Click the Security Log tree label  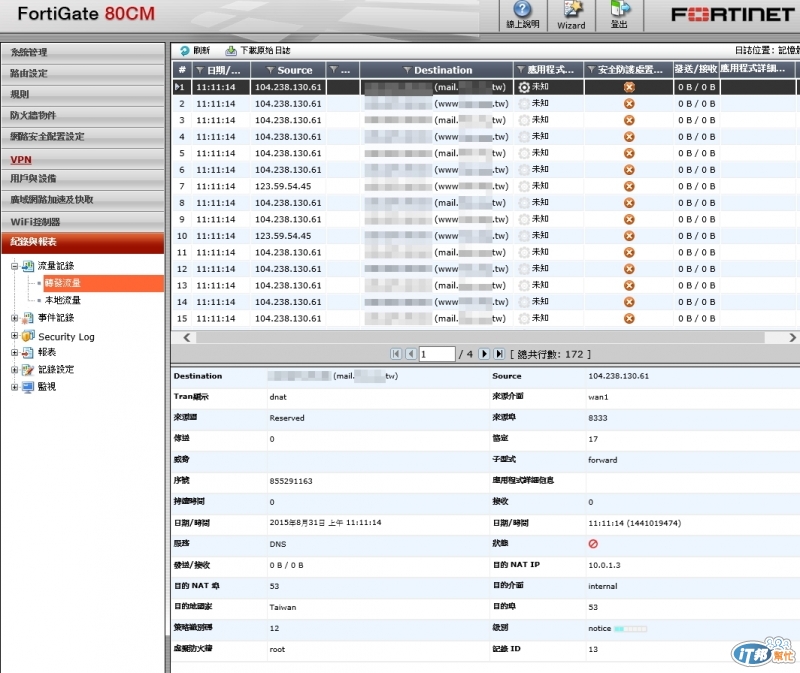[66, 337]
